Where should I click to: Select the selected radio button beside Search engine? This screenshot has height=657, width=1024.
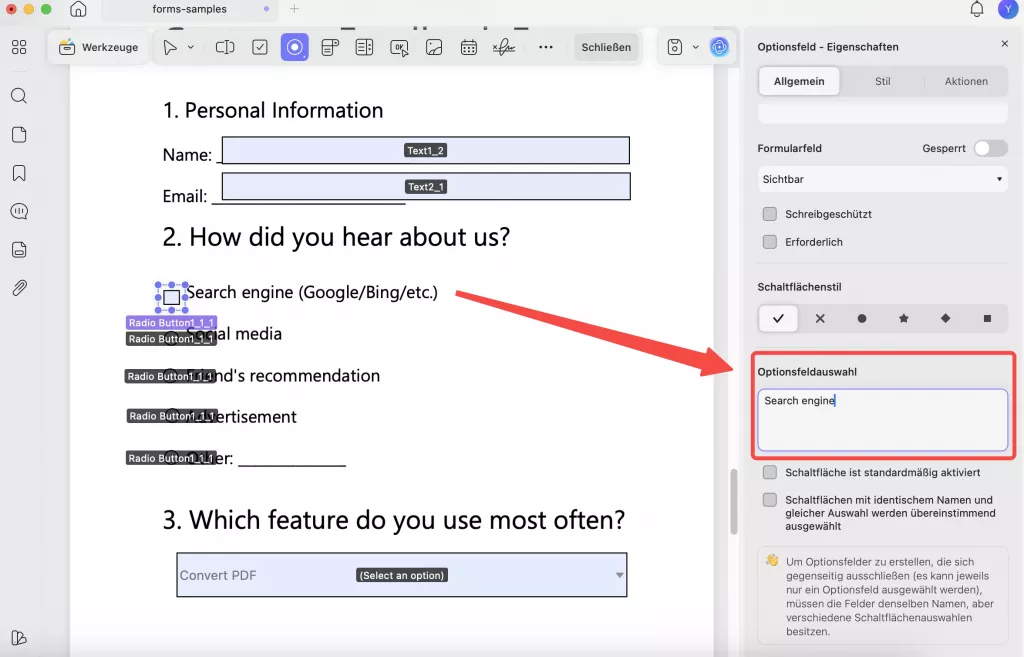(172, 297)
